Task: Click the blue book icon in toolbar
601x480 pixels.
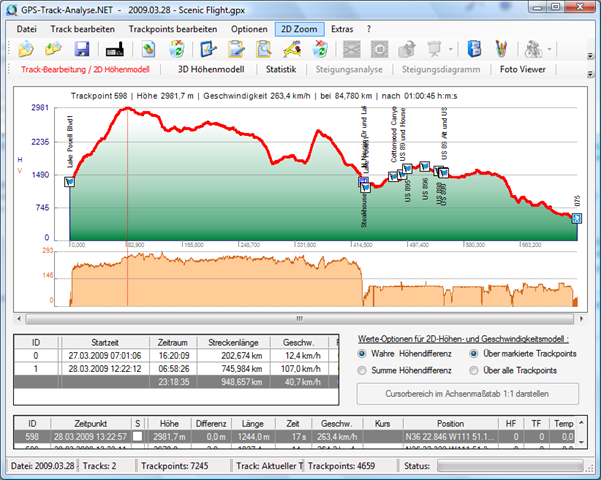Action: tap(475, 49)
